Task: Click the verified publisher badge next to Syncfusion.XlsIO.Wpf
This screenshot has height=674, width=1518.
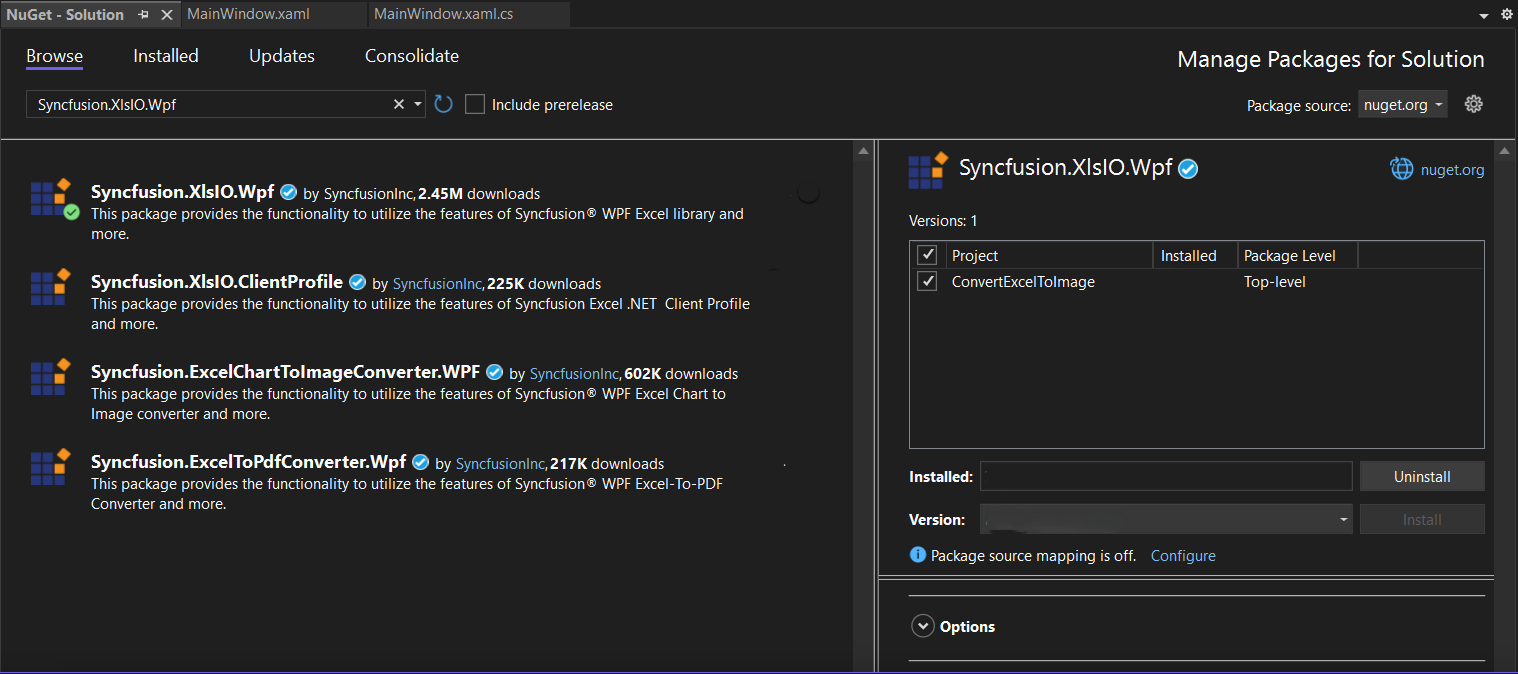Action: click(288, 191)
